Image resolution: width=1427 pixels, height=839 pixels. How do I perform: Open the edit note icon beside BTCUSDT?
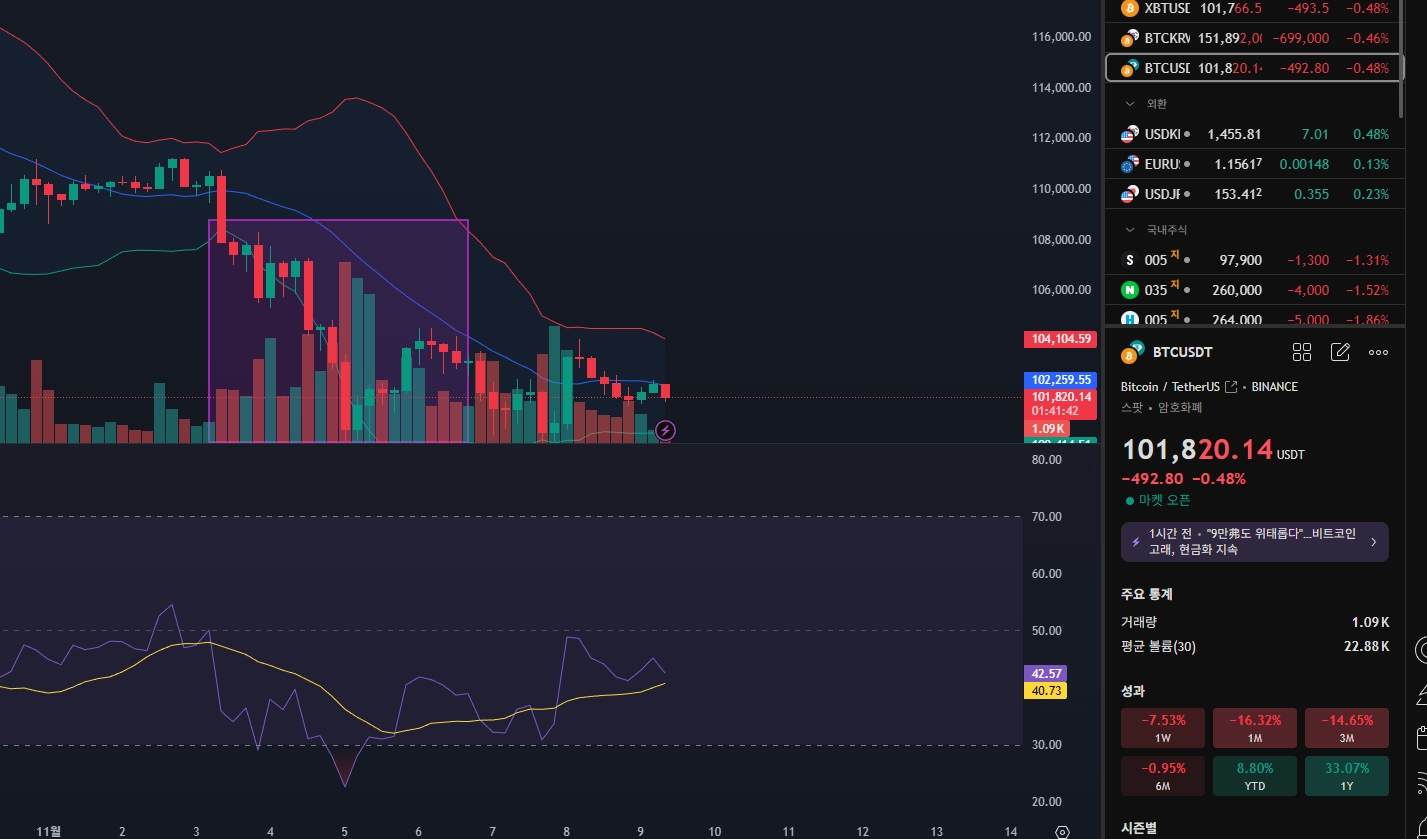(1340, 352)
